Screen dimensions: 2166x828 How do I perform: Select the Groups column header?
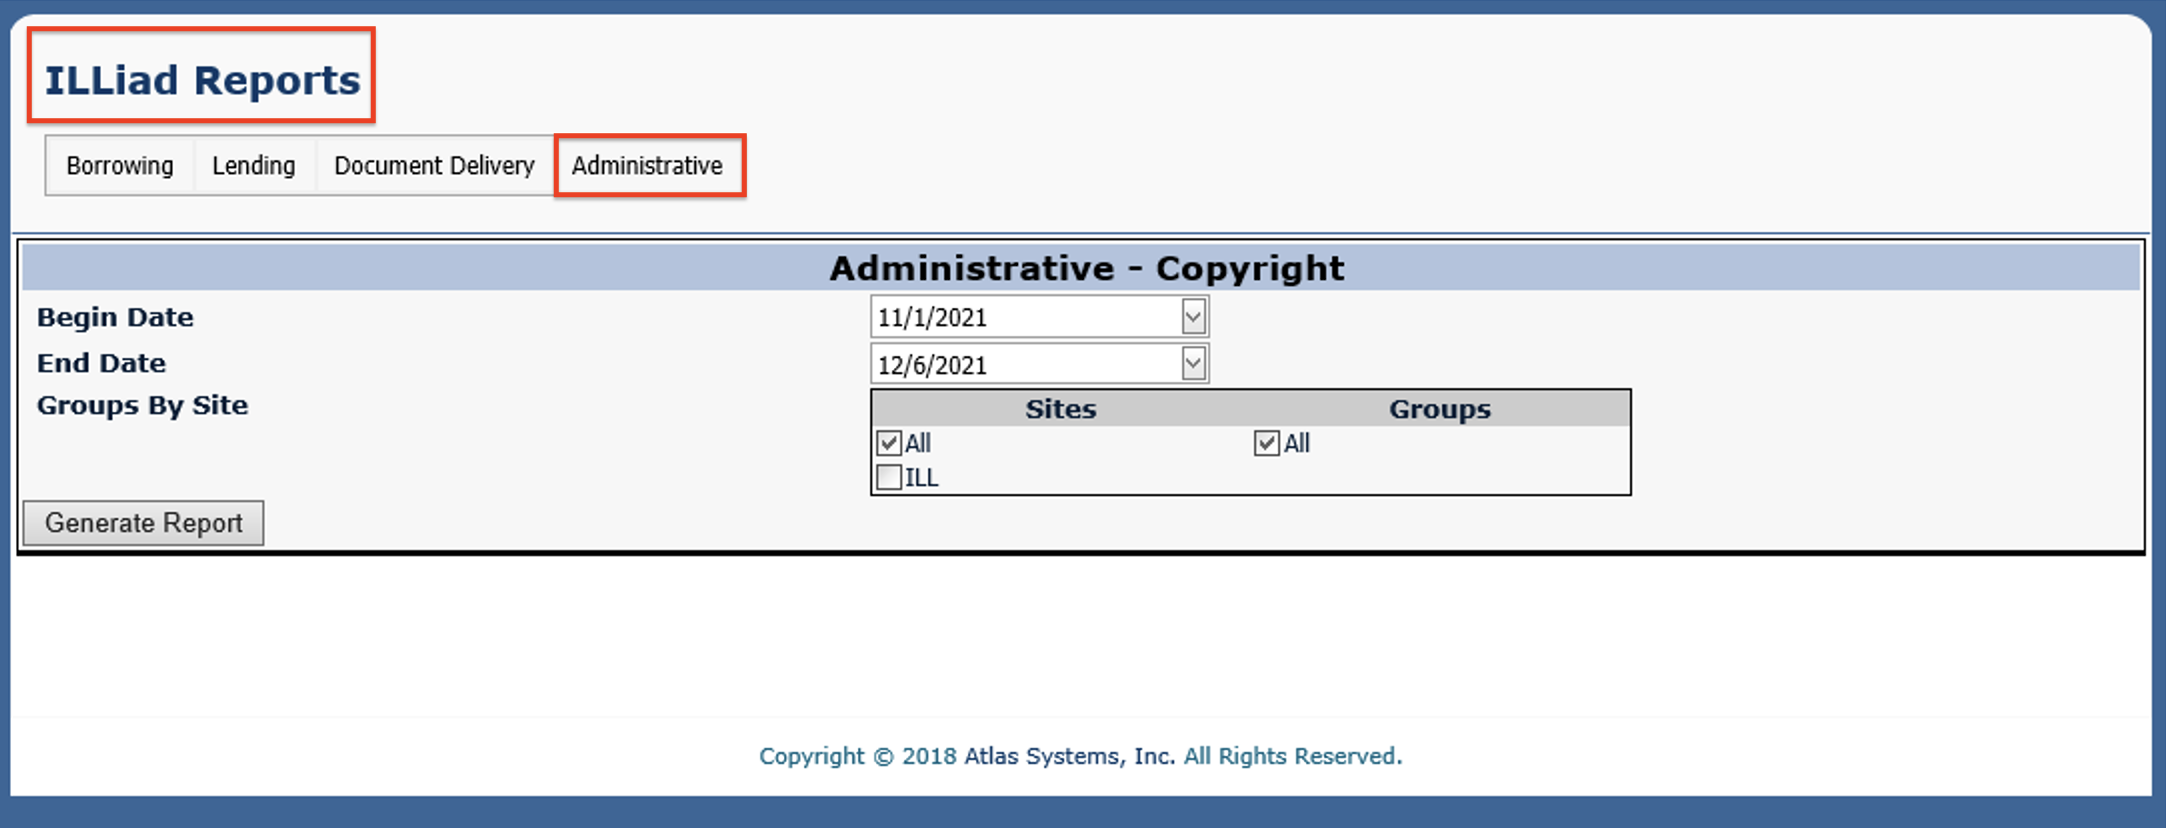[x=1439, y=409]
